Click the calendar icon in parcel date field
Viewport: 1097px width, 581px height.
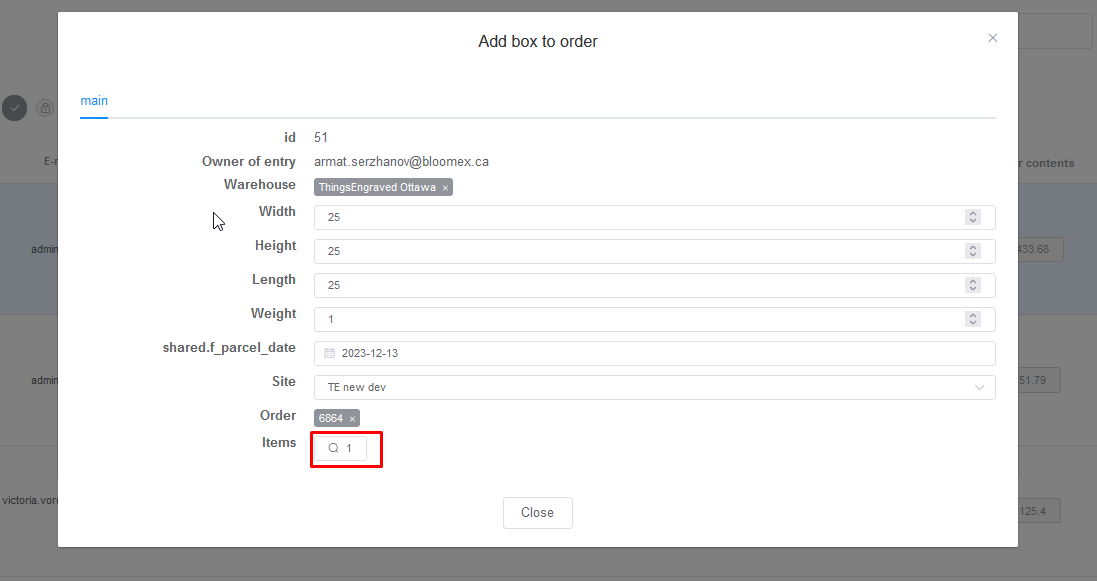pyautogui.click(x=330, y=354)
